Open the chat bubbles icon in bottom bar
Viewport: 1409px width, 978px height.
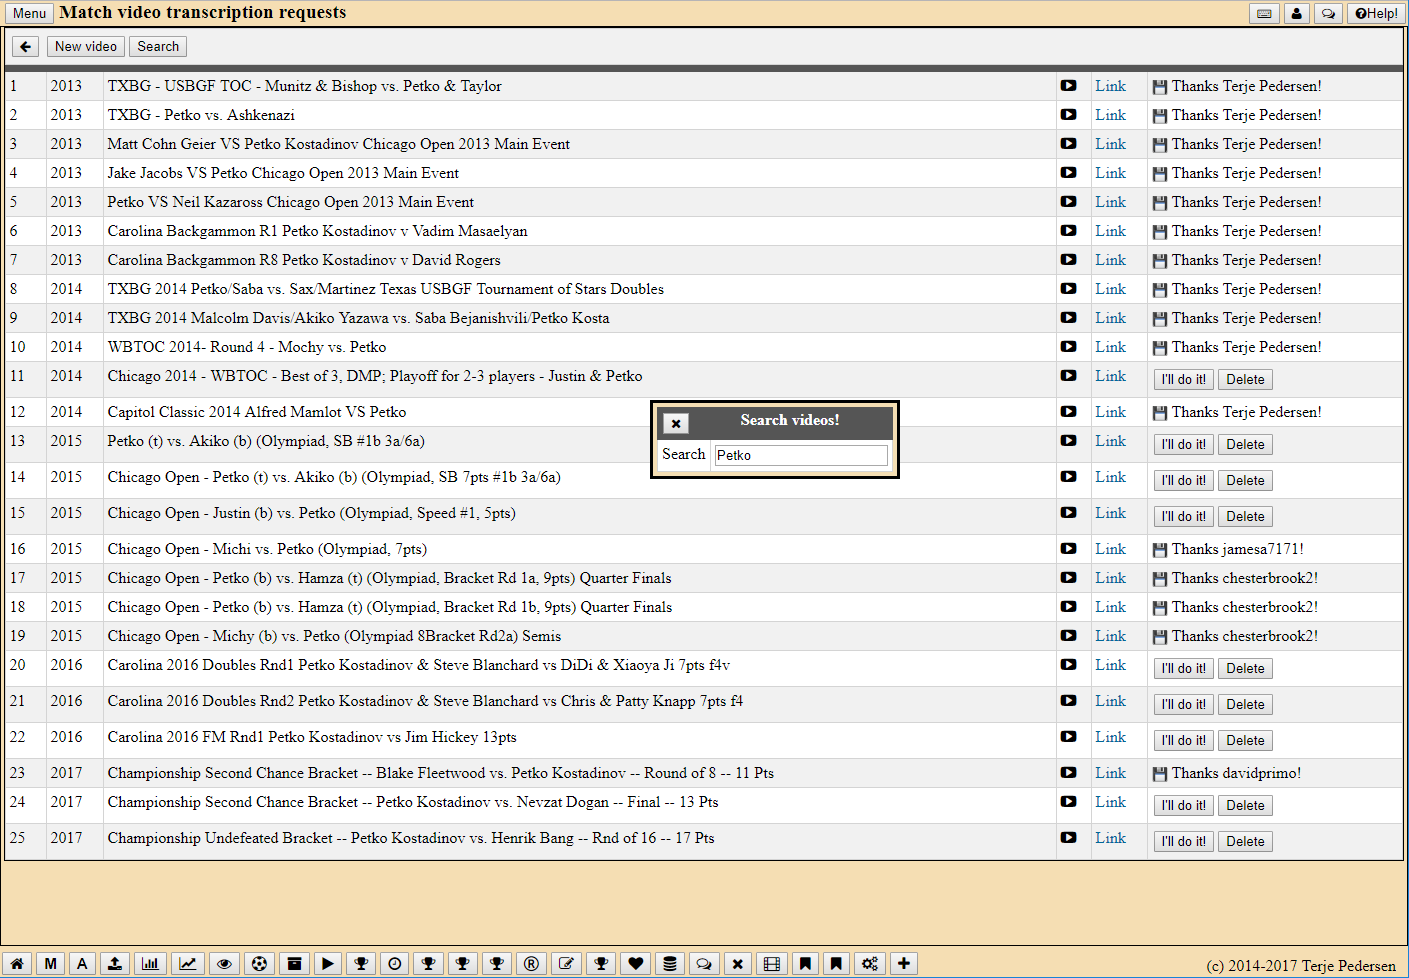(x=704, y=963)
